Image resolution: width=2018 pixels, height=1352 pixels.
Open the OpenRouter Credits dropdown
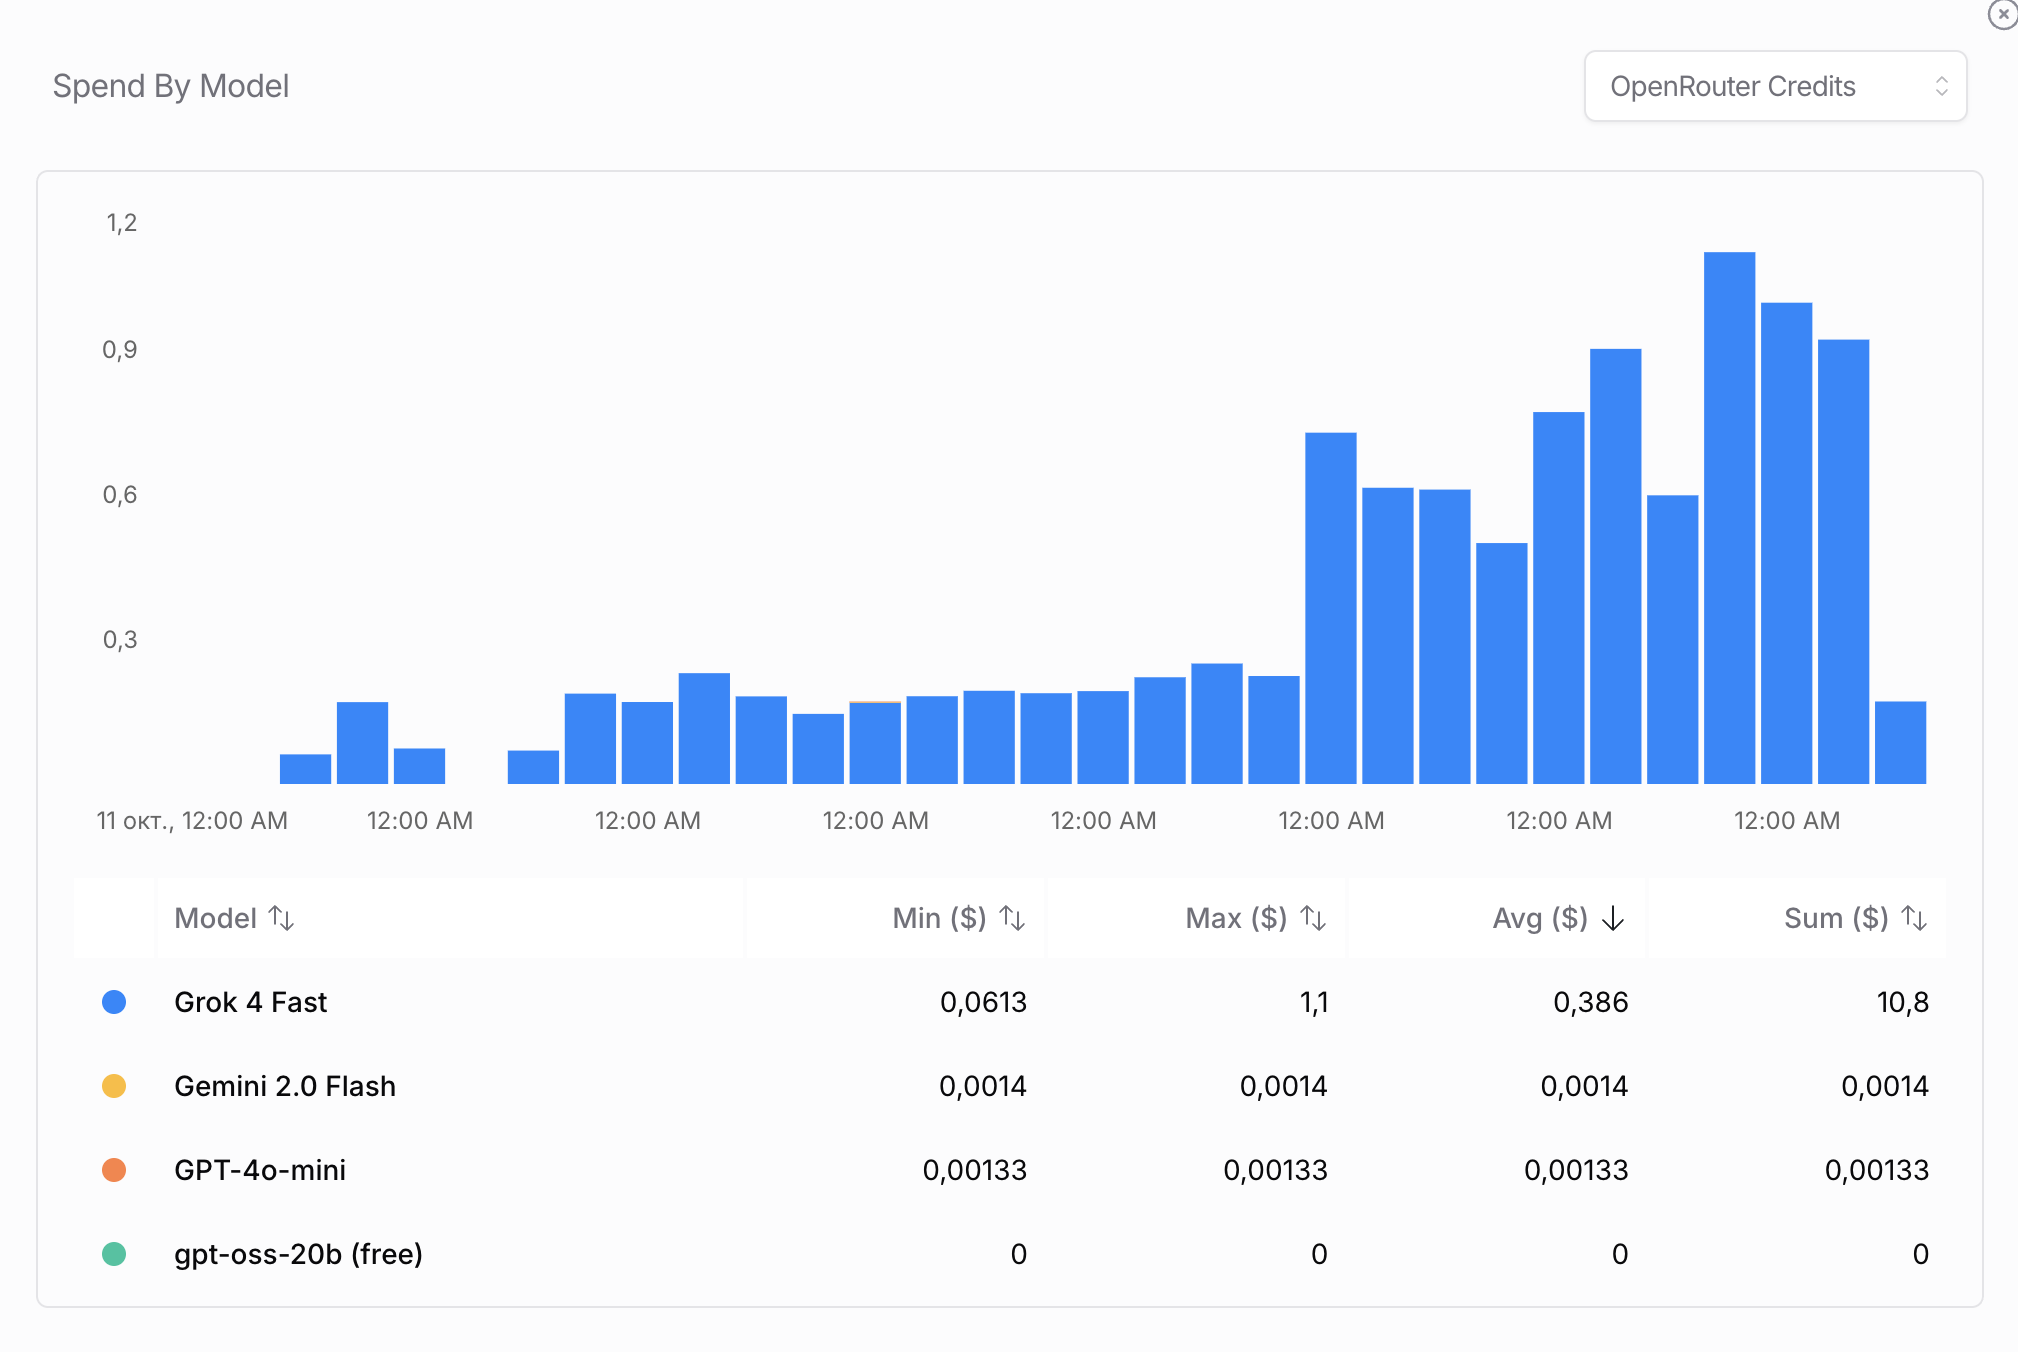tap(1774, 87)
